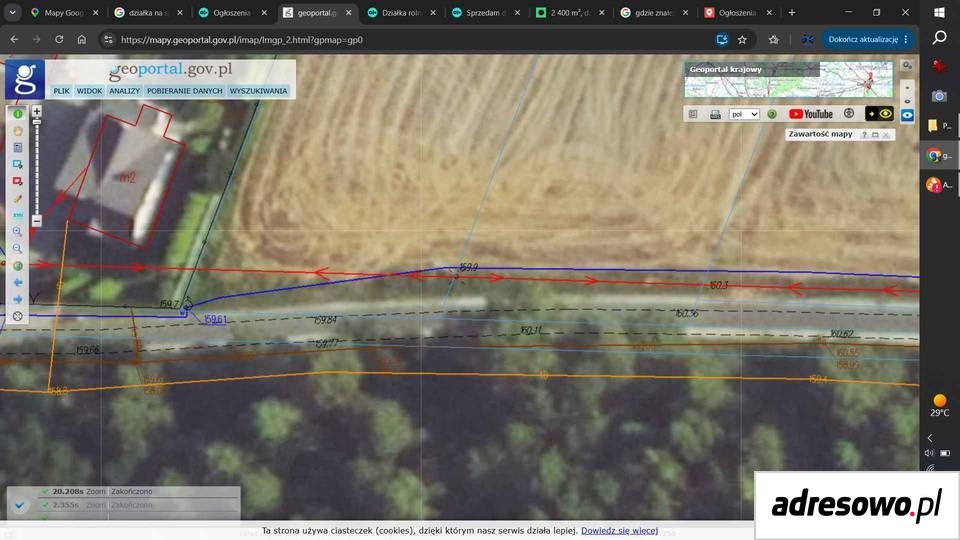Image resolution: width=960 pixels, height=540 pixels.
Task: Open map settings gears icon
Action: [x=907, y=66]
